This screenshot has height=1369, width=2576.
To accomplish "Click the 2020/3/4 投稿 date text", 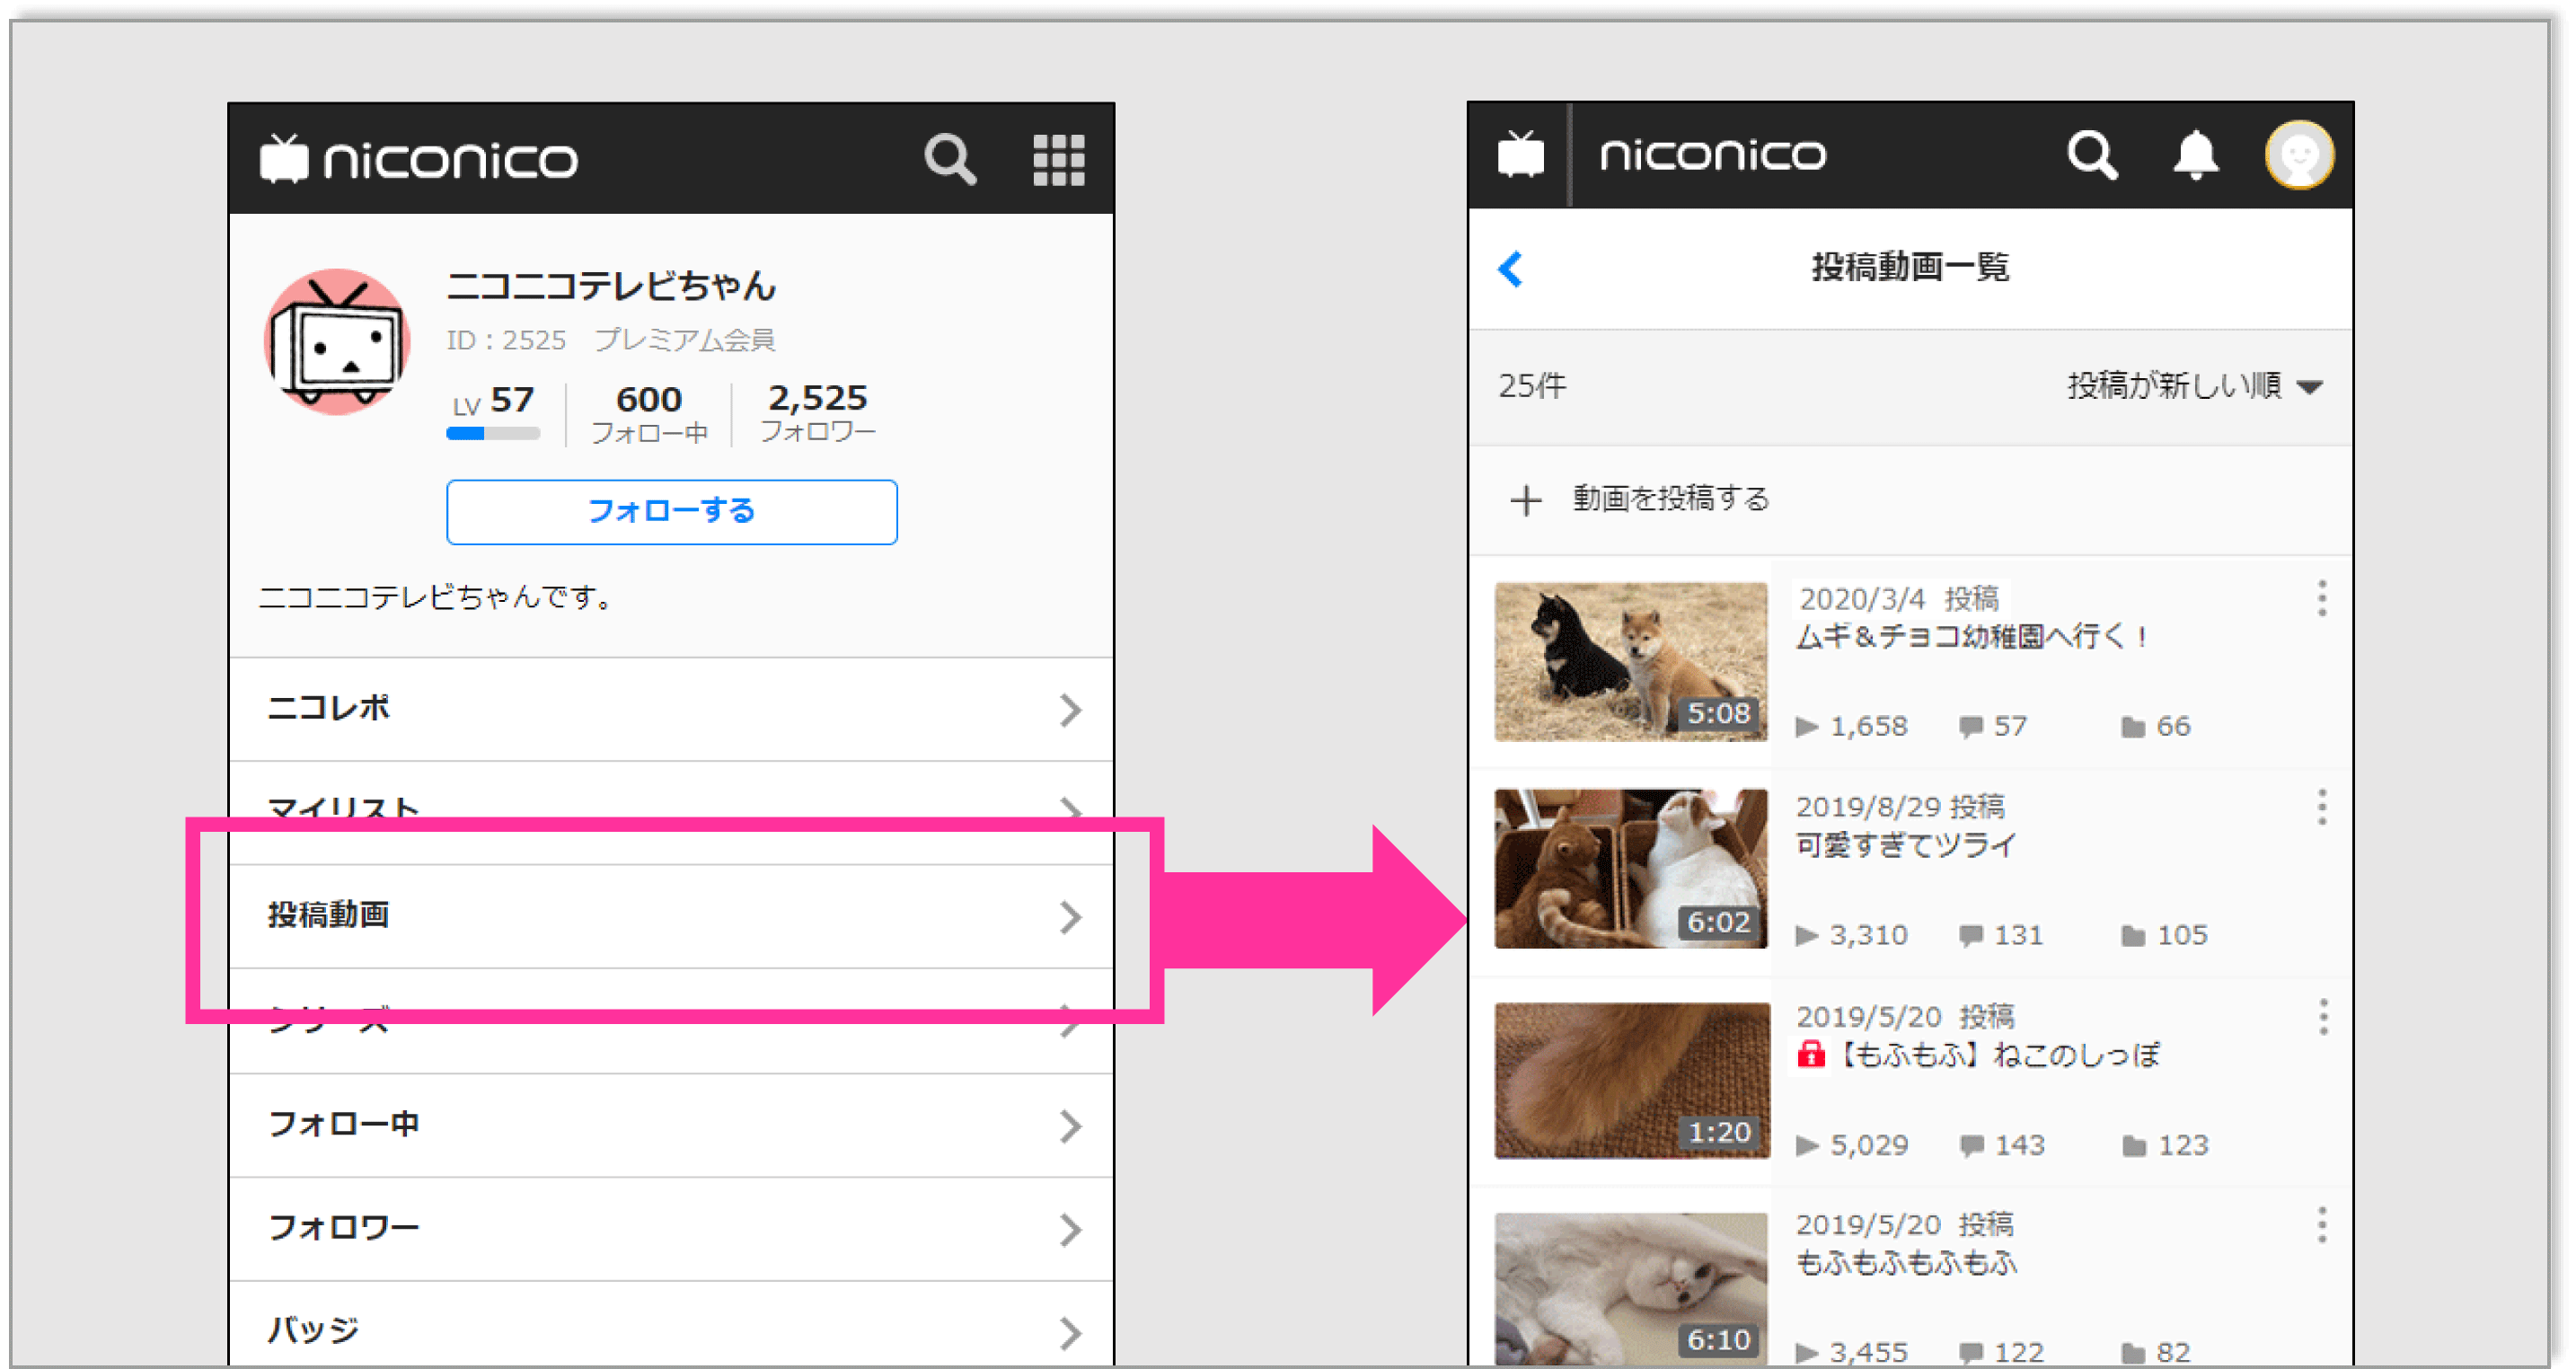I will (1899, 598).
